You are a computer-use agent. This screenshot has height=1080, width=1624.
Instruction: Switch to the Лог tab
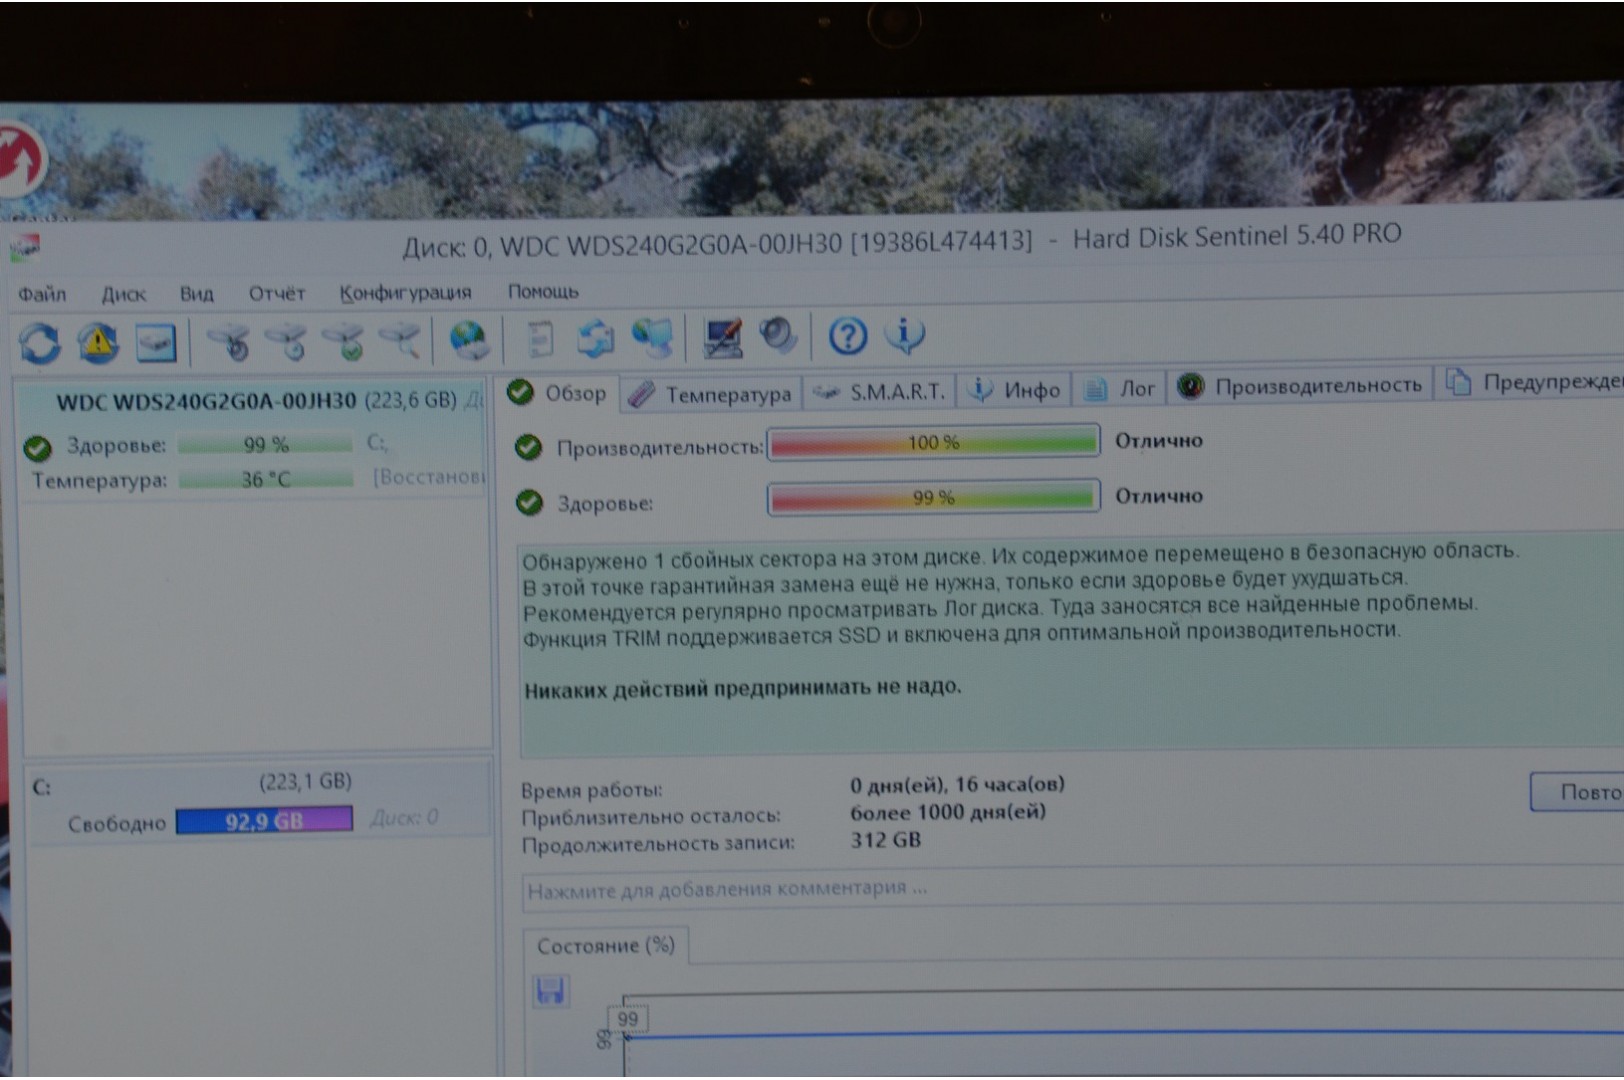pyautogui.click(x=1121, y=388)
